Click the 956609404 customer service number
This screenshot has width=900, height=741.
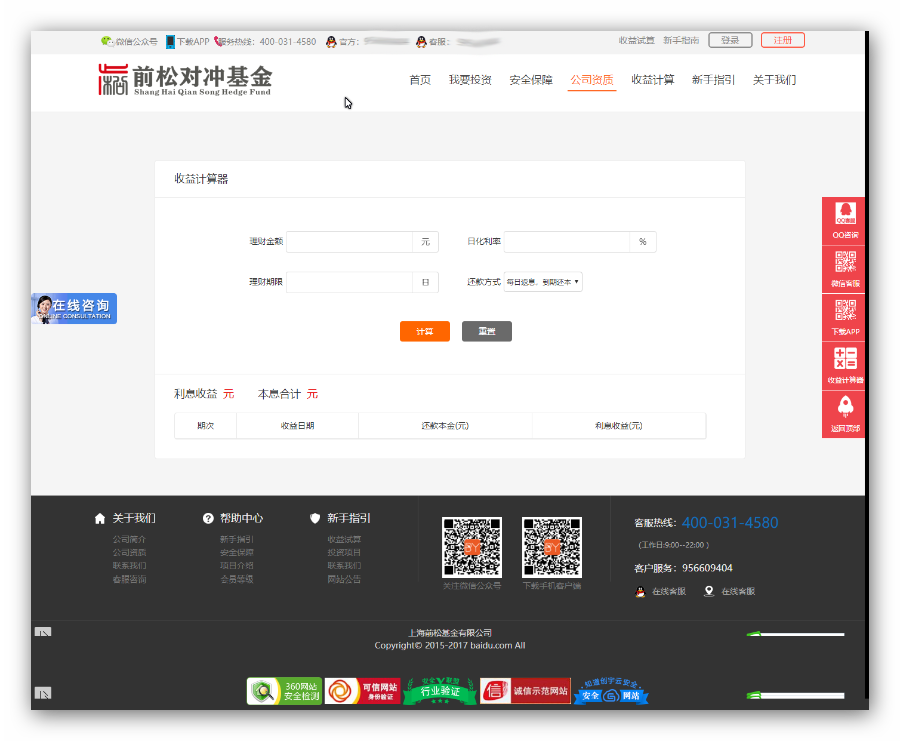(x=707, y=568)
